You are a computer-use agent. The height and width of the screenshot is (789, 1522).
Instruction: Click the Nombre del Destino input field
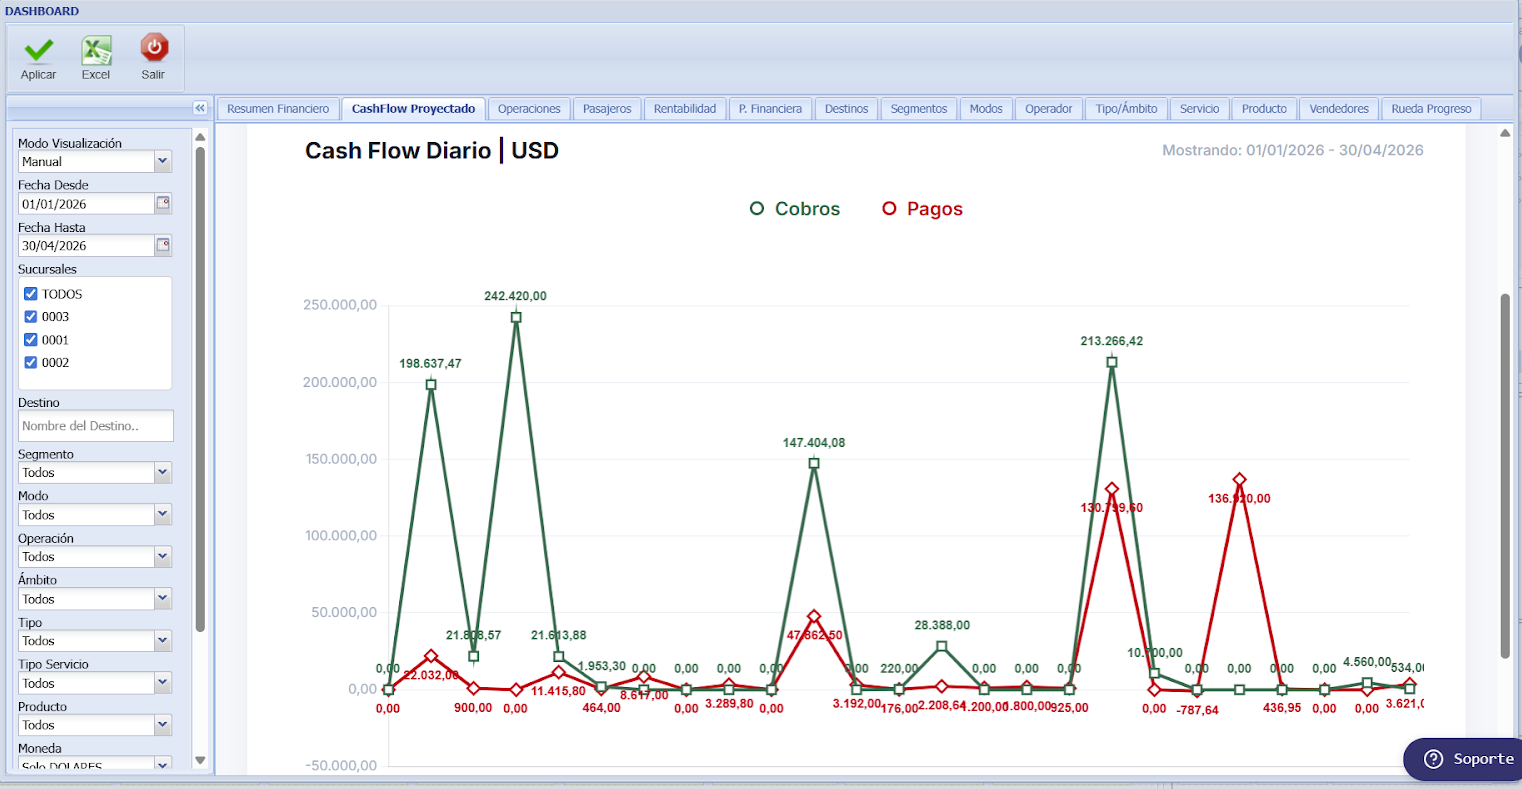[95, 426]
